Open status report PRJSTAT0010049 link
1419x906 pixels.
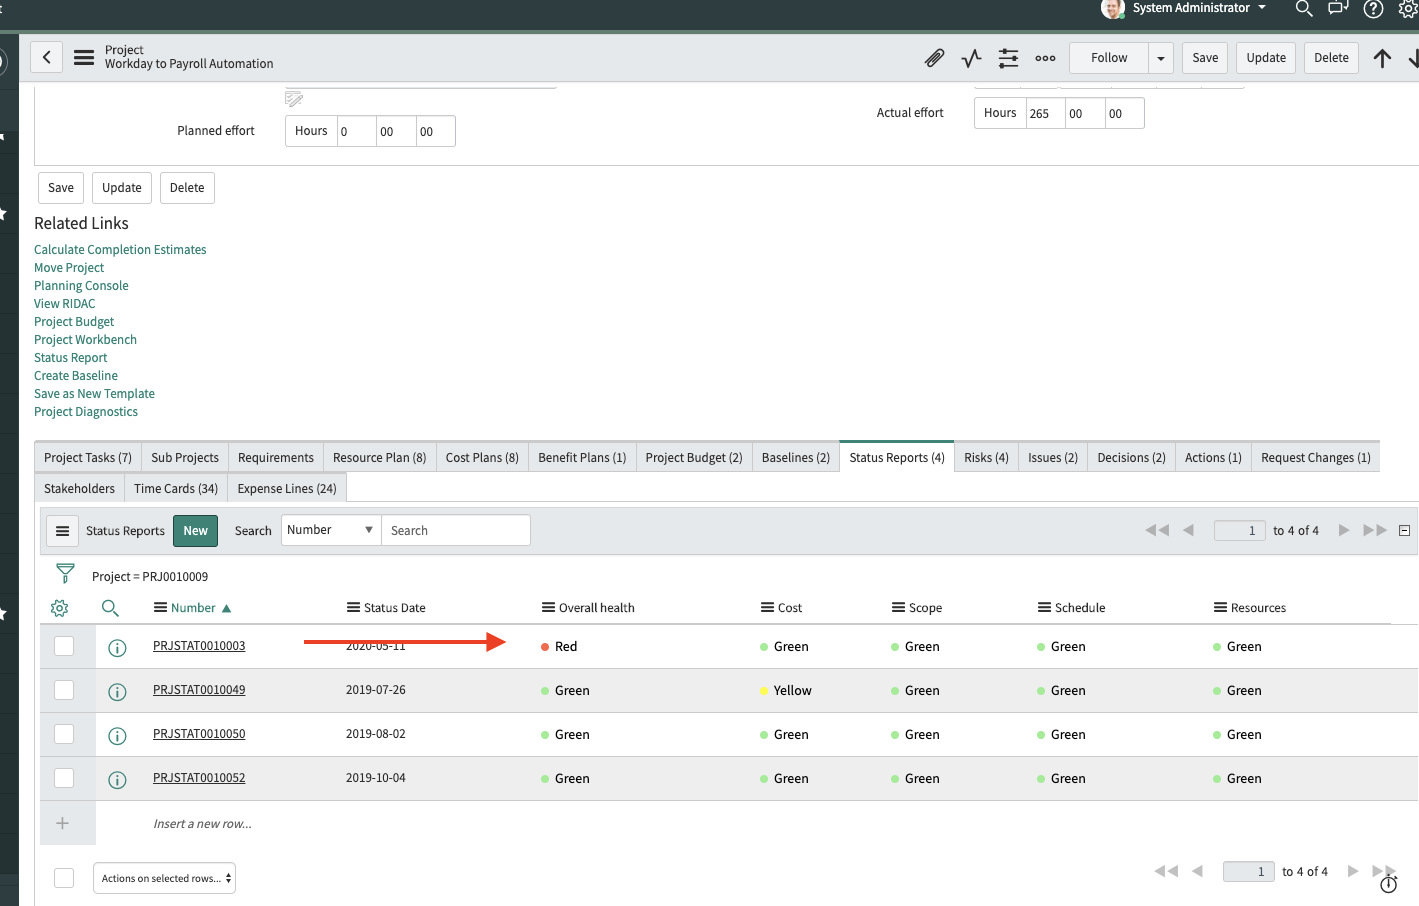coord(199,690)
